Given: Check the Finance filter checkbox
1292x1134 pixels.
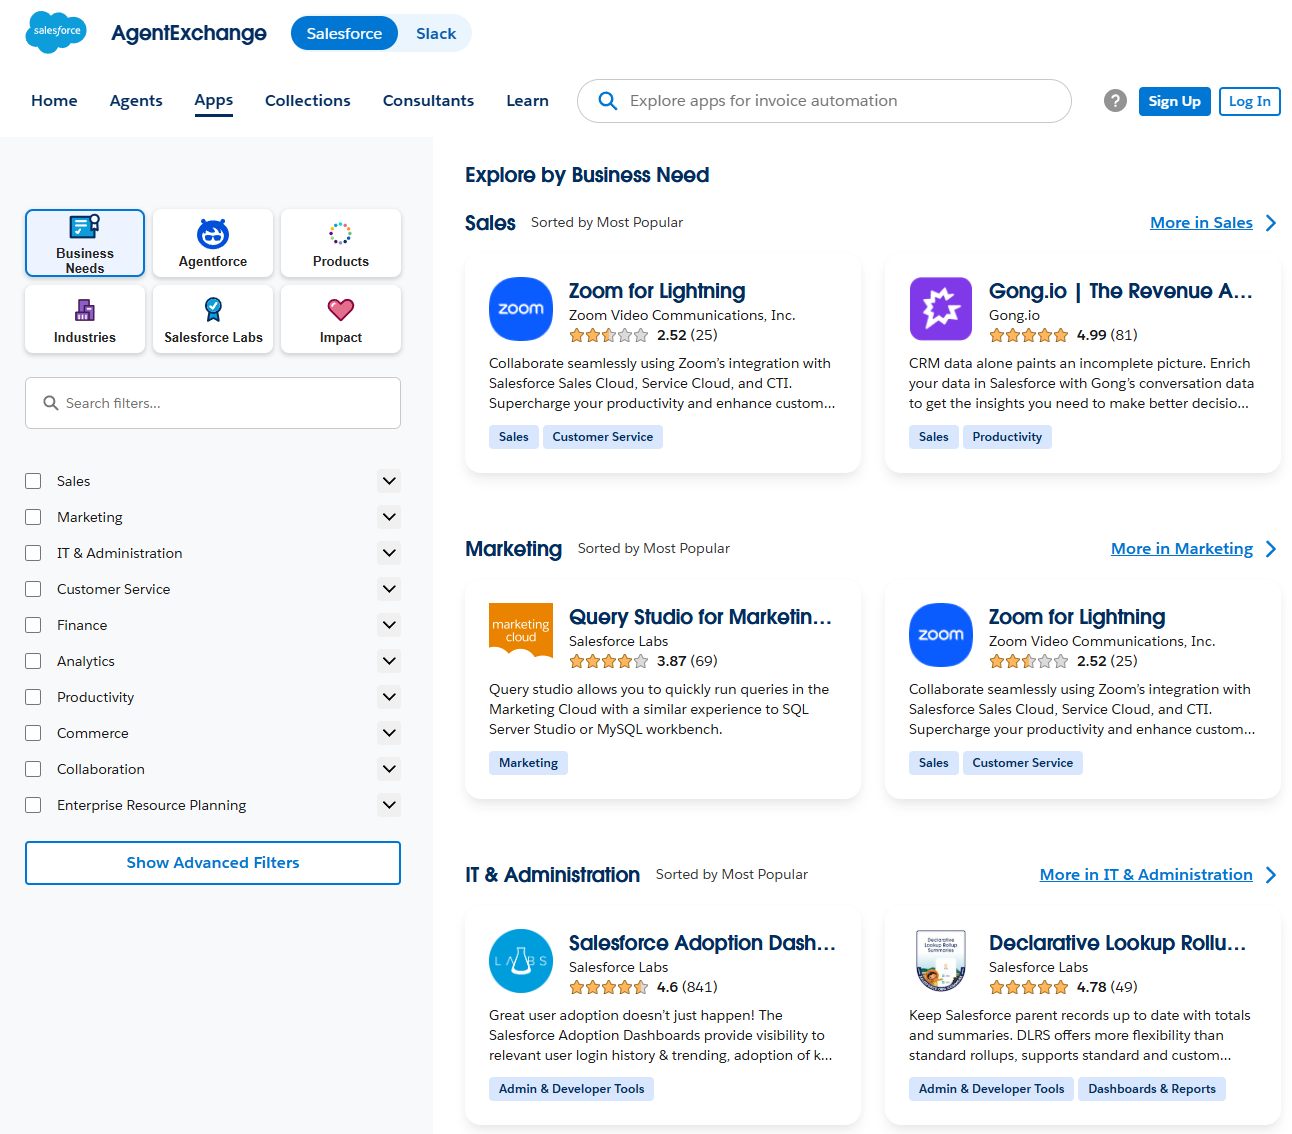Looking at the screenshot, I should [x=33, y=625].
